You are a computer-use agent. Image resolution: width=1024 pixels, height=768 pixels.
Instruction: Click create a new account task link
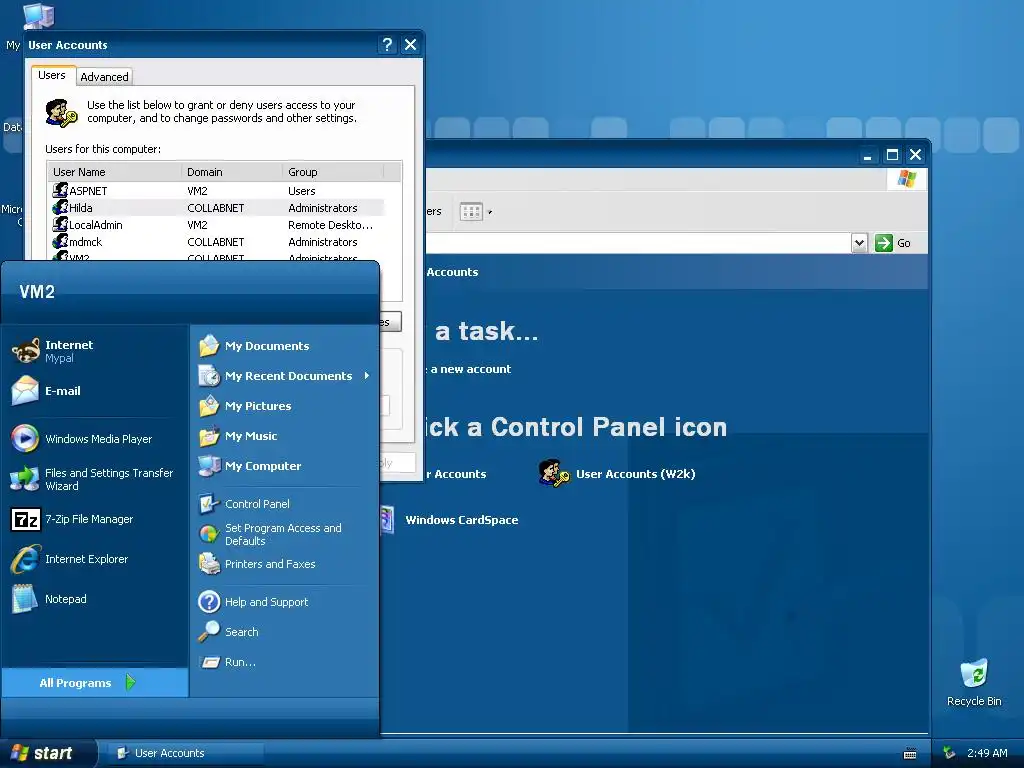tap(470, 369)
